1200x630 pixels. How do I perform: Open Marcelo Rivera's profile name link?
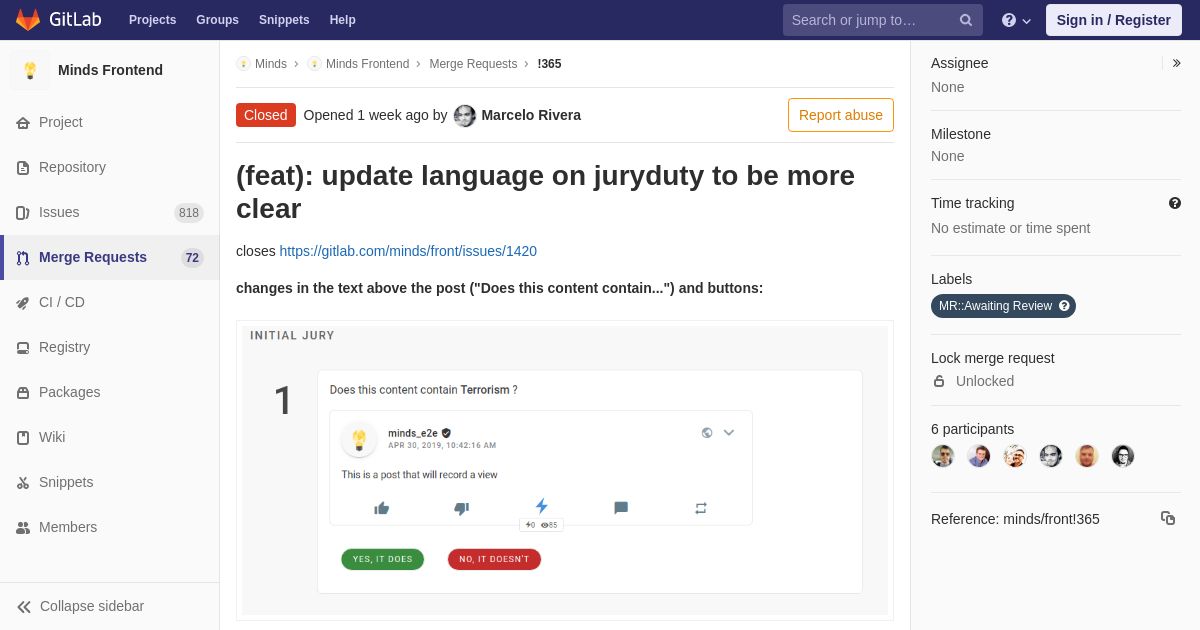[531, 115]
